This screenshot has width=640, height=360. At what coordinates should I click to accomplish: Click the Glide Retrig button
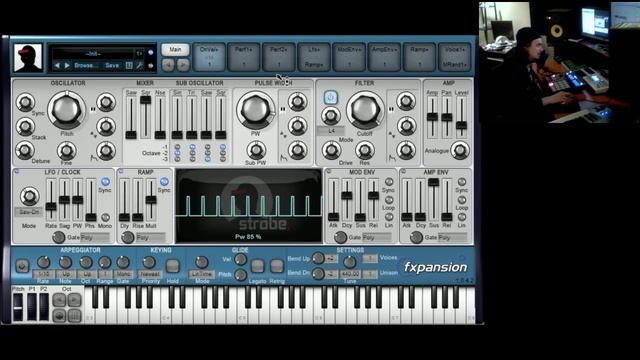click(277, 266)
